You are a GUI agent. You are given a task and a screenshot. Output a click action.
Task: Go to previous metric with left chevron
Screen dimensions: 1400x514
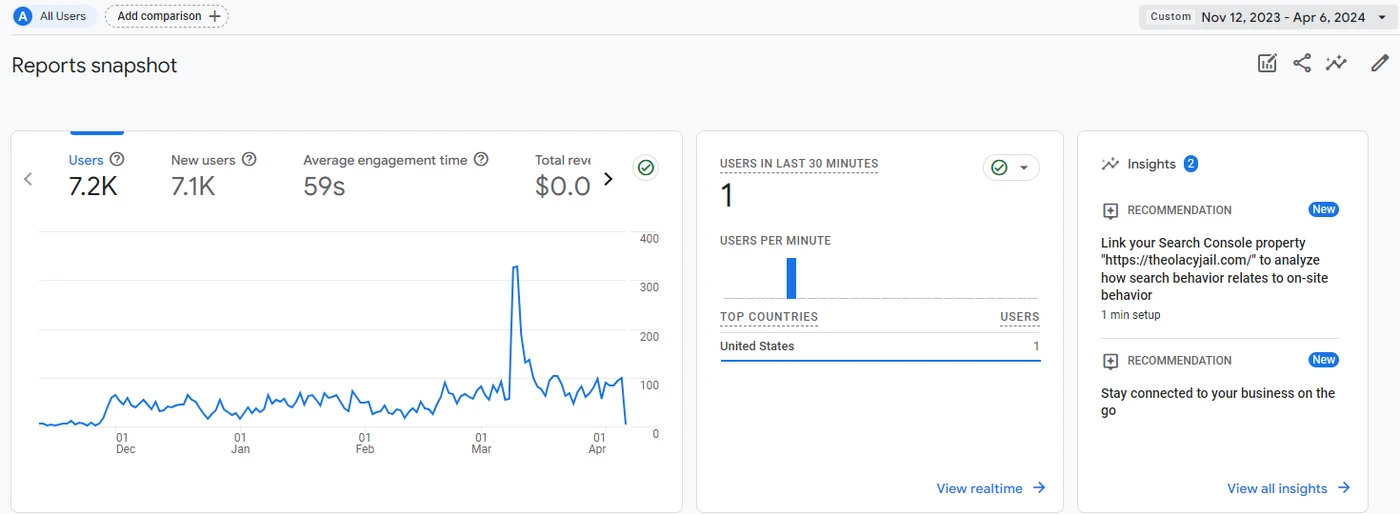[x=28, y=179]
